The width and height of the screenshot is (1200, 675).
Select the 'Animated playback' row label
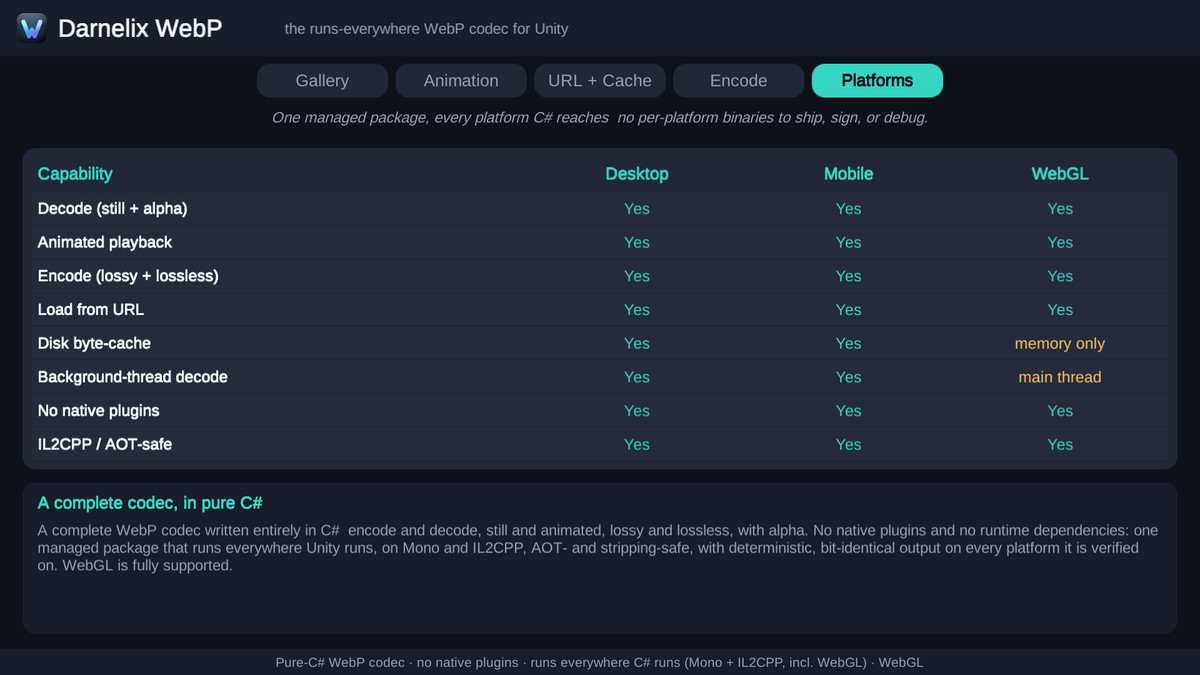[105, 242]
